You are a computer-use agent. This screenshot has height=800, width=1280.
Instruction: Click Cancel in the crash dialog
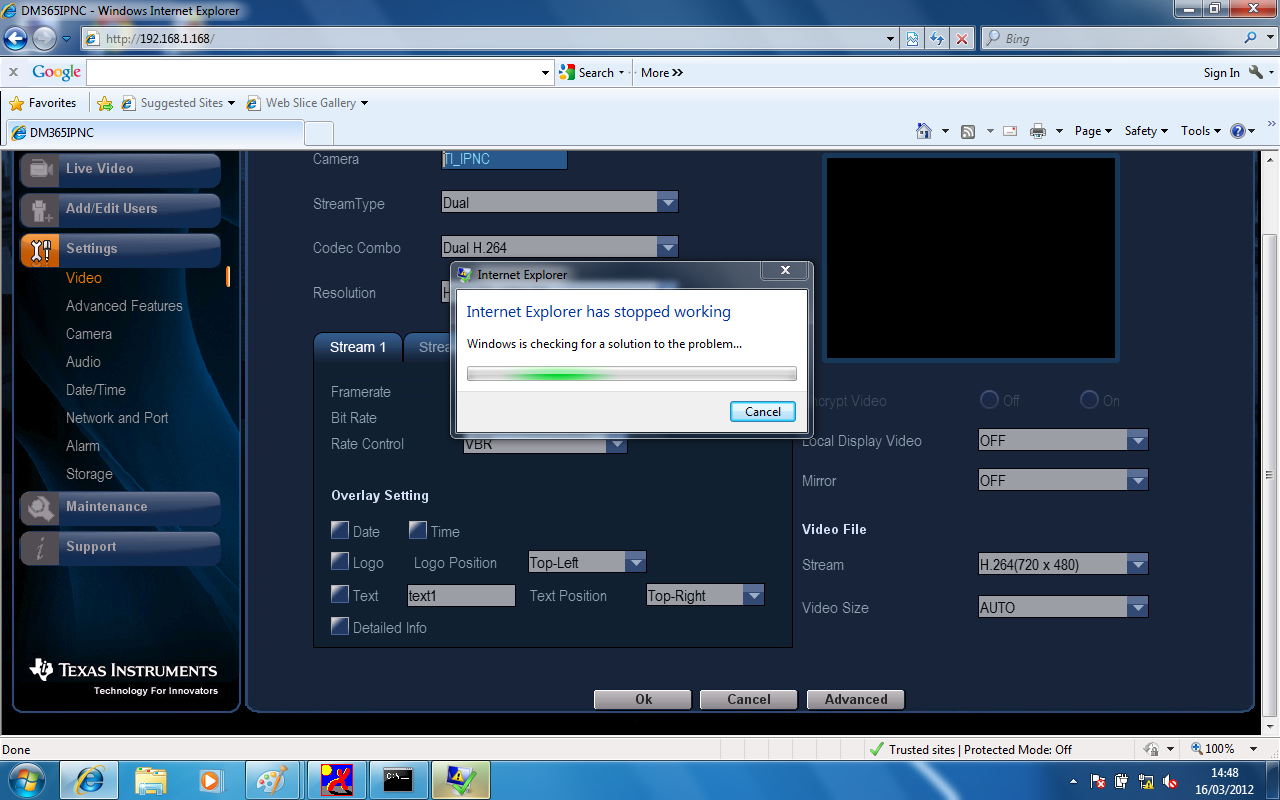(763, 411)
